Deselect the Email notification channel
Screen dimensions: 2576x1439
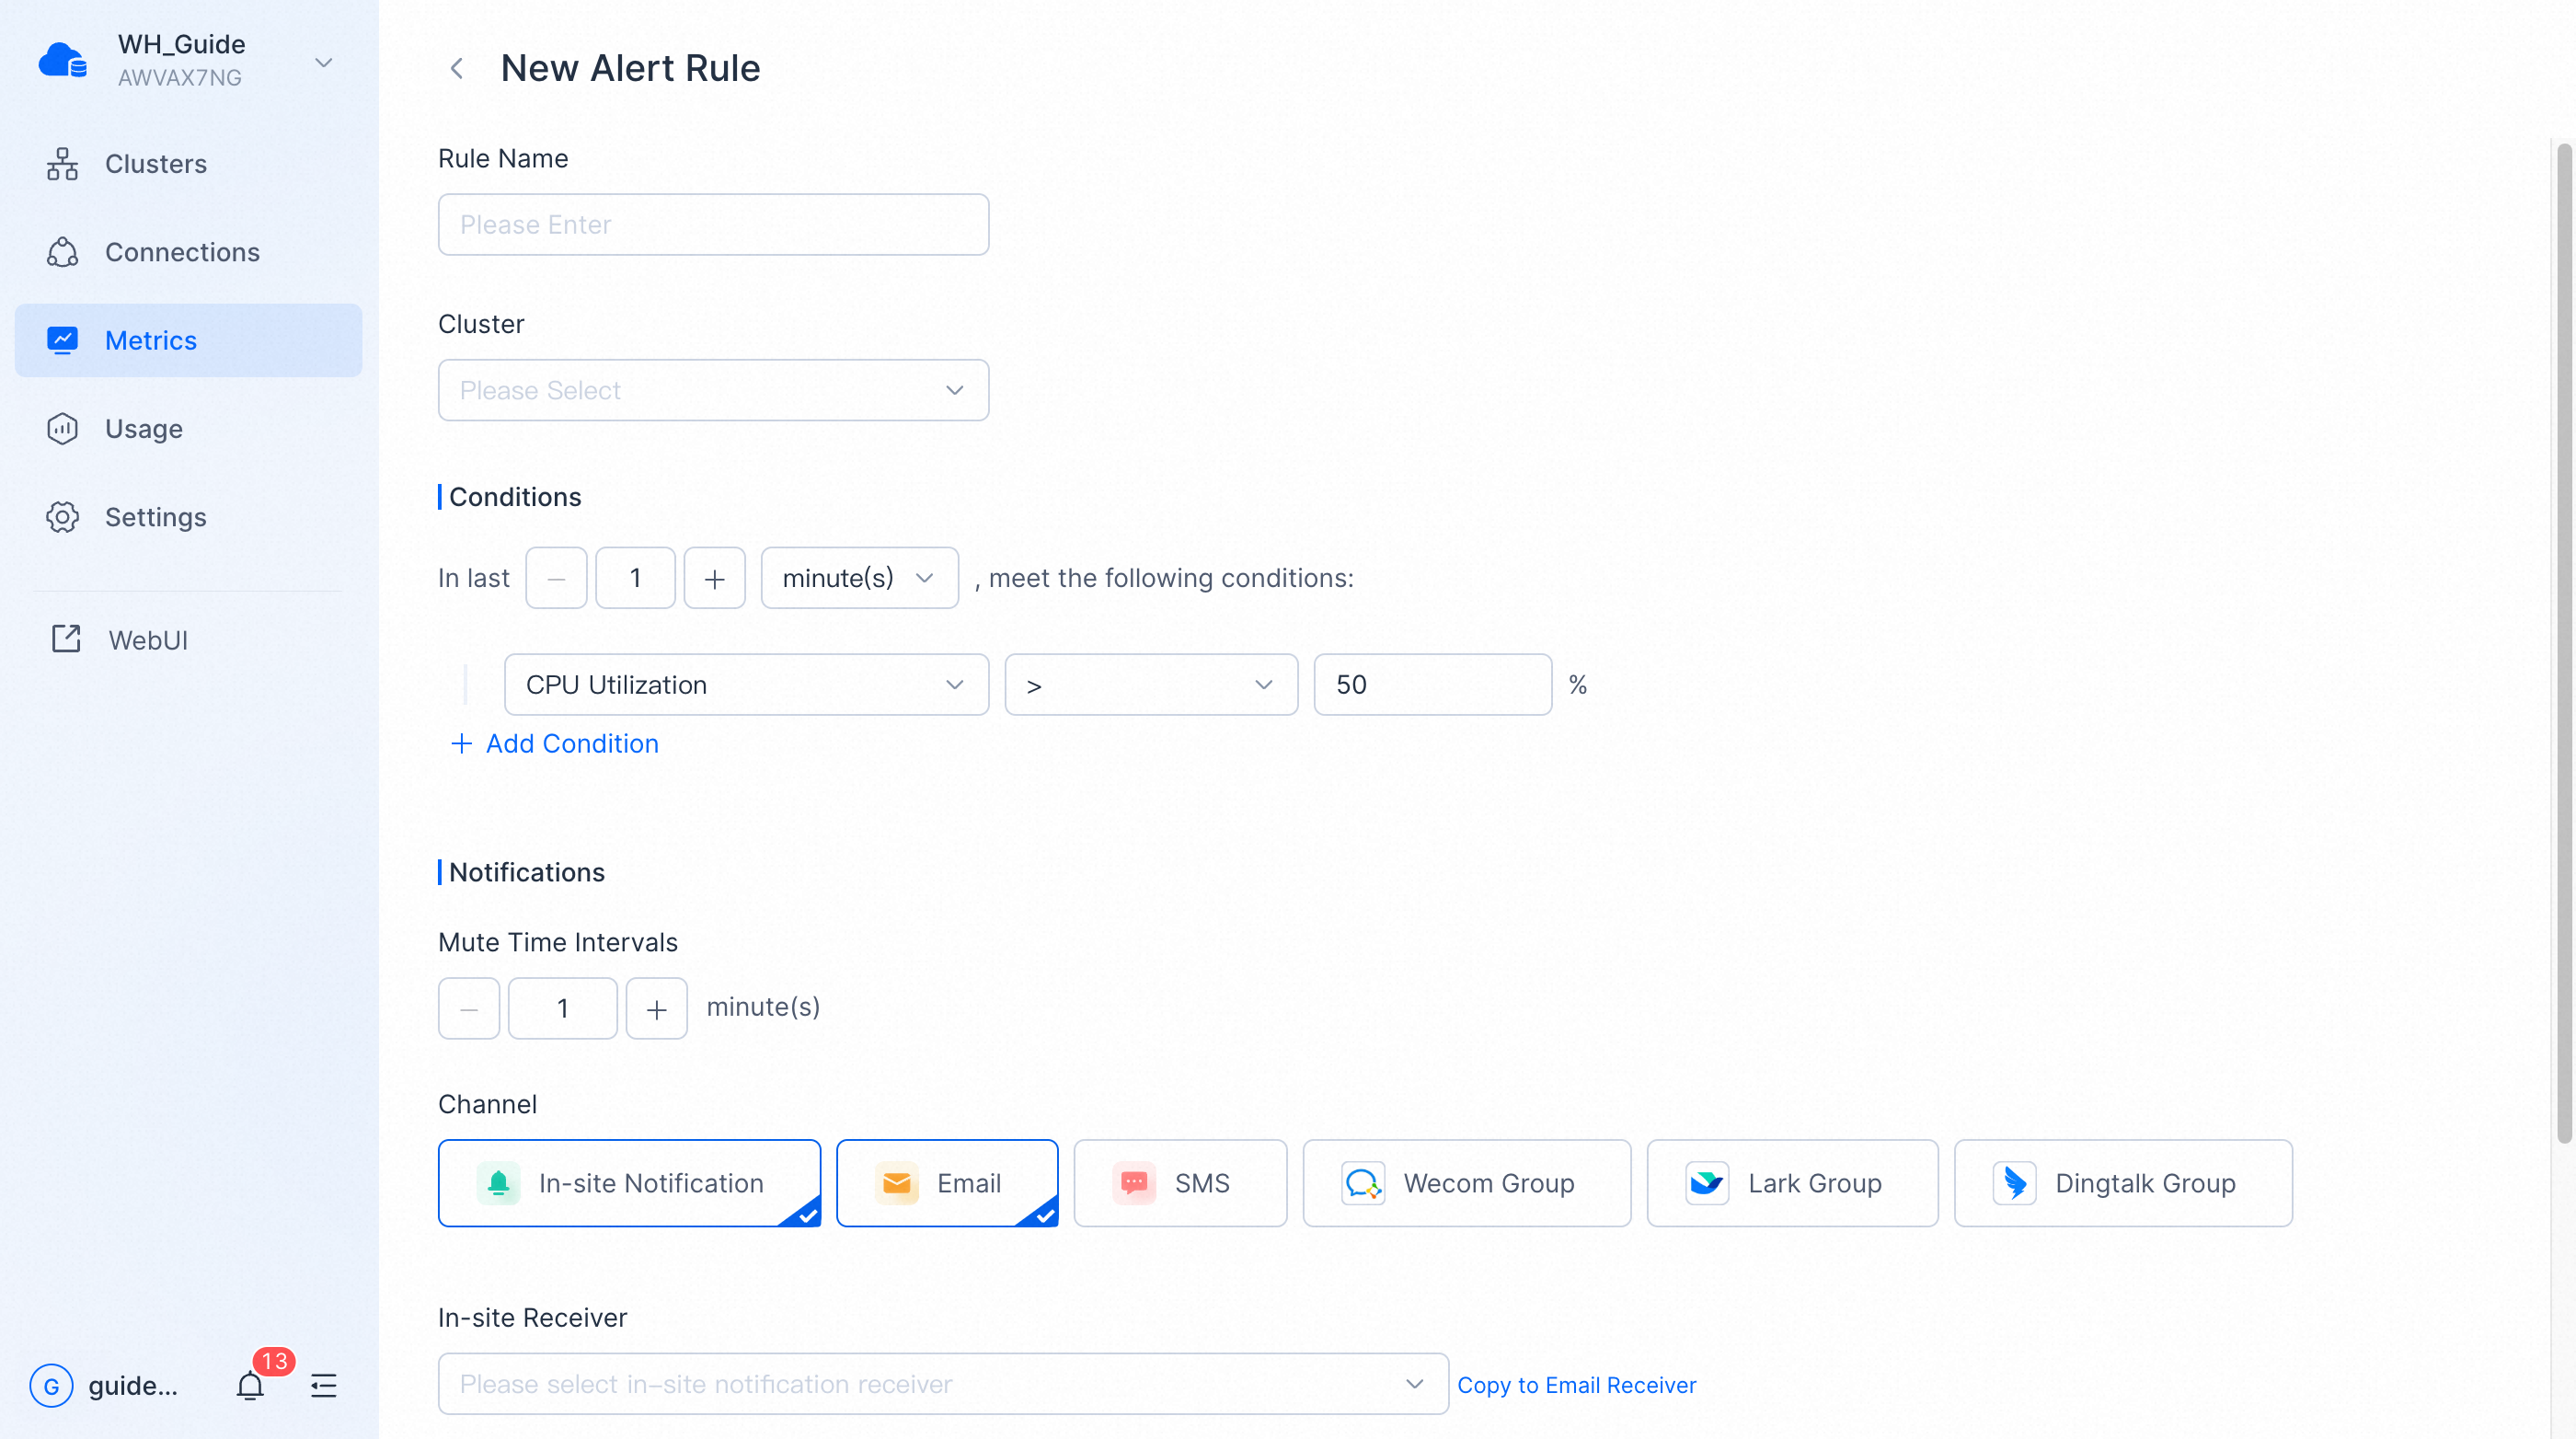[x=946, y=1183]
